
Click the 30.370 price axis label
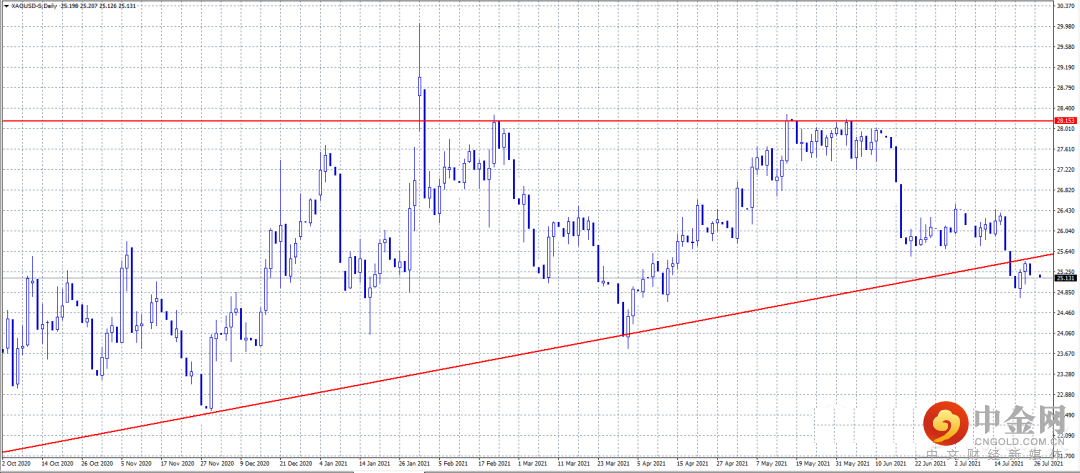click(1066, 6)
